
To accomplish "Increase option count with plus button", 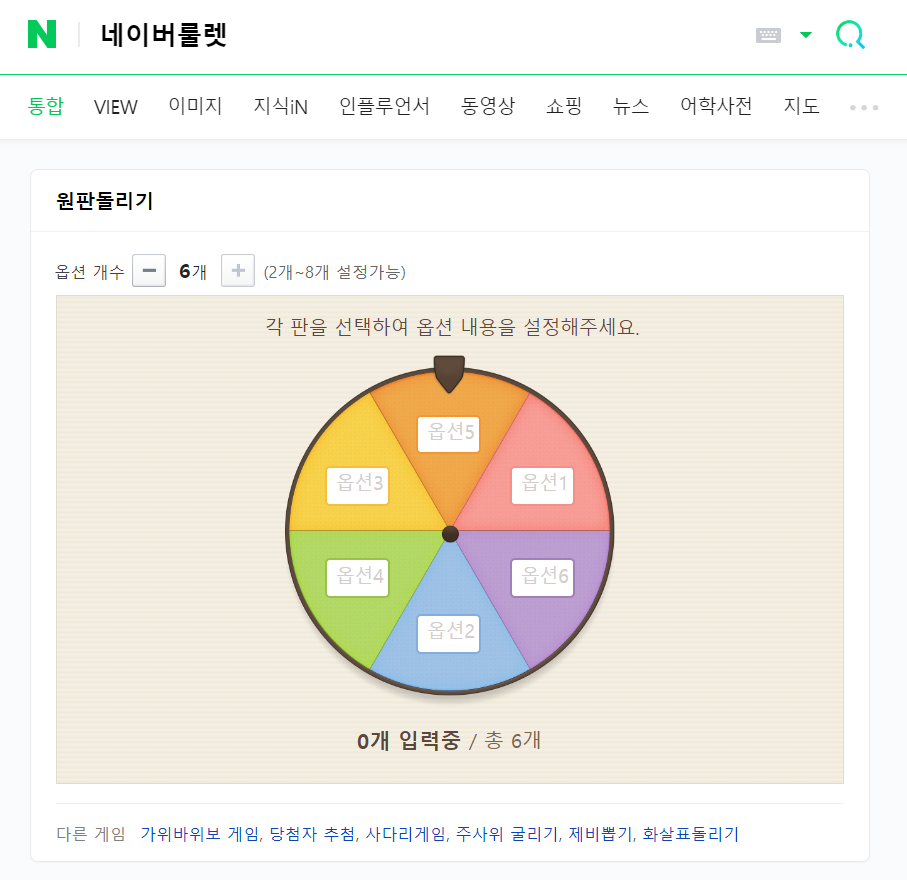I will (237, 270).
